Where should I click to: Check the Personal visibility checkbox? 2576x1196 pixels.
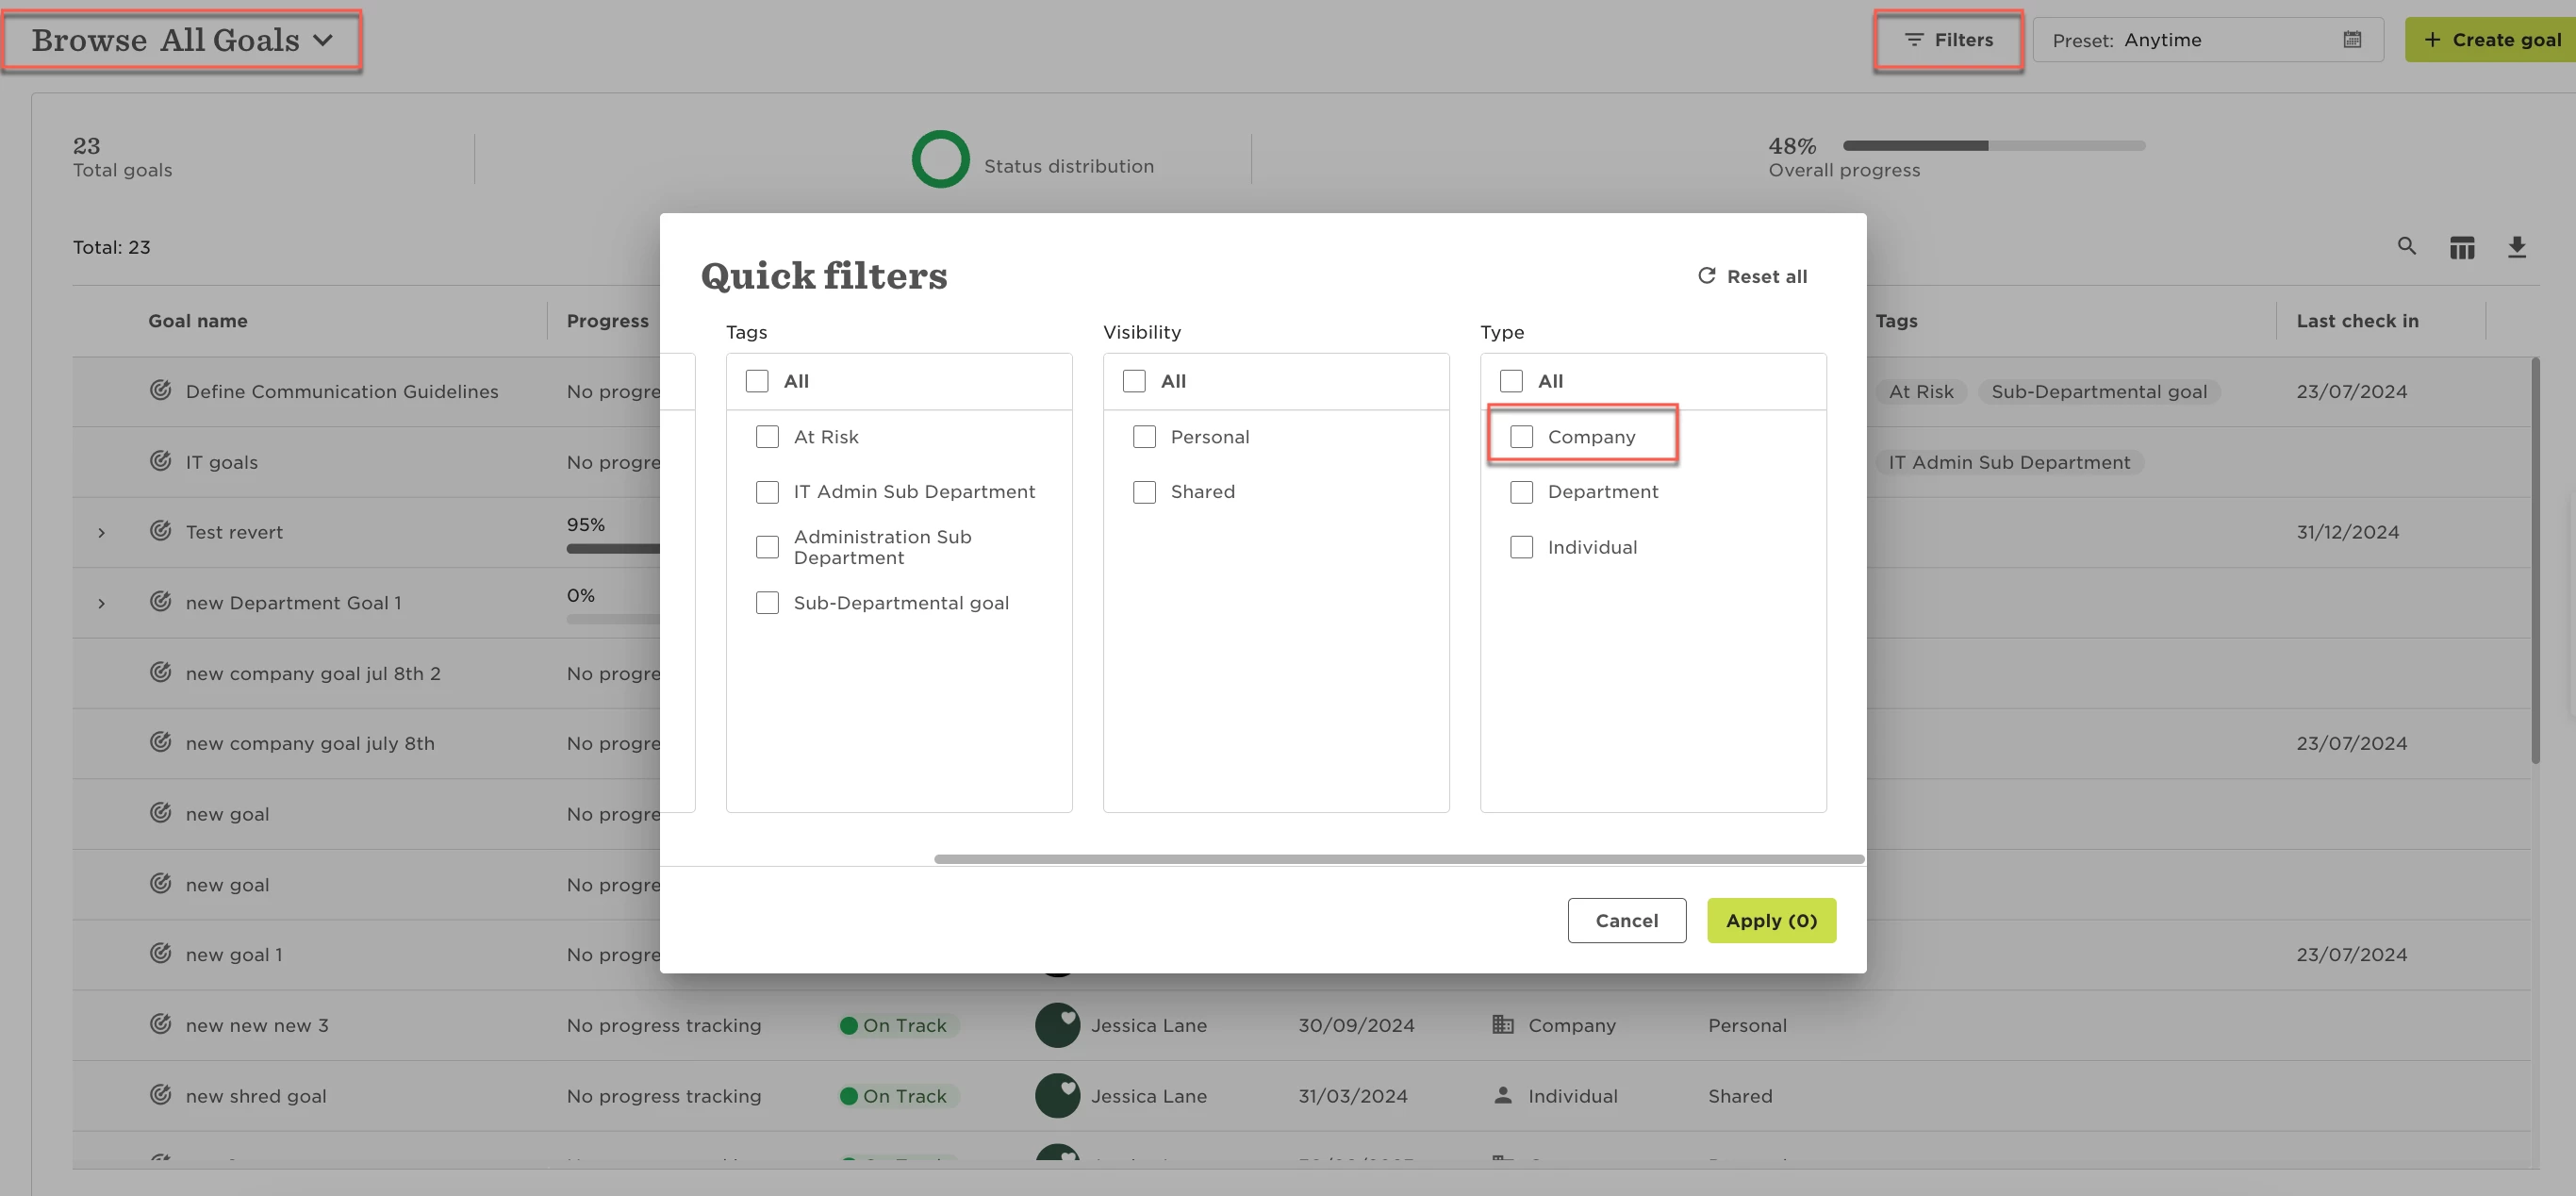(x=1144, y=437)
